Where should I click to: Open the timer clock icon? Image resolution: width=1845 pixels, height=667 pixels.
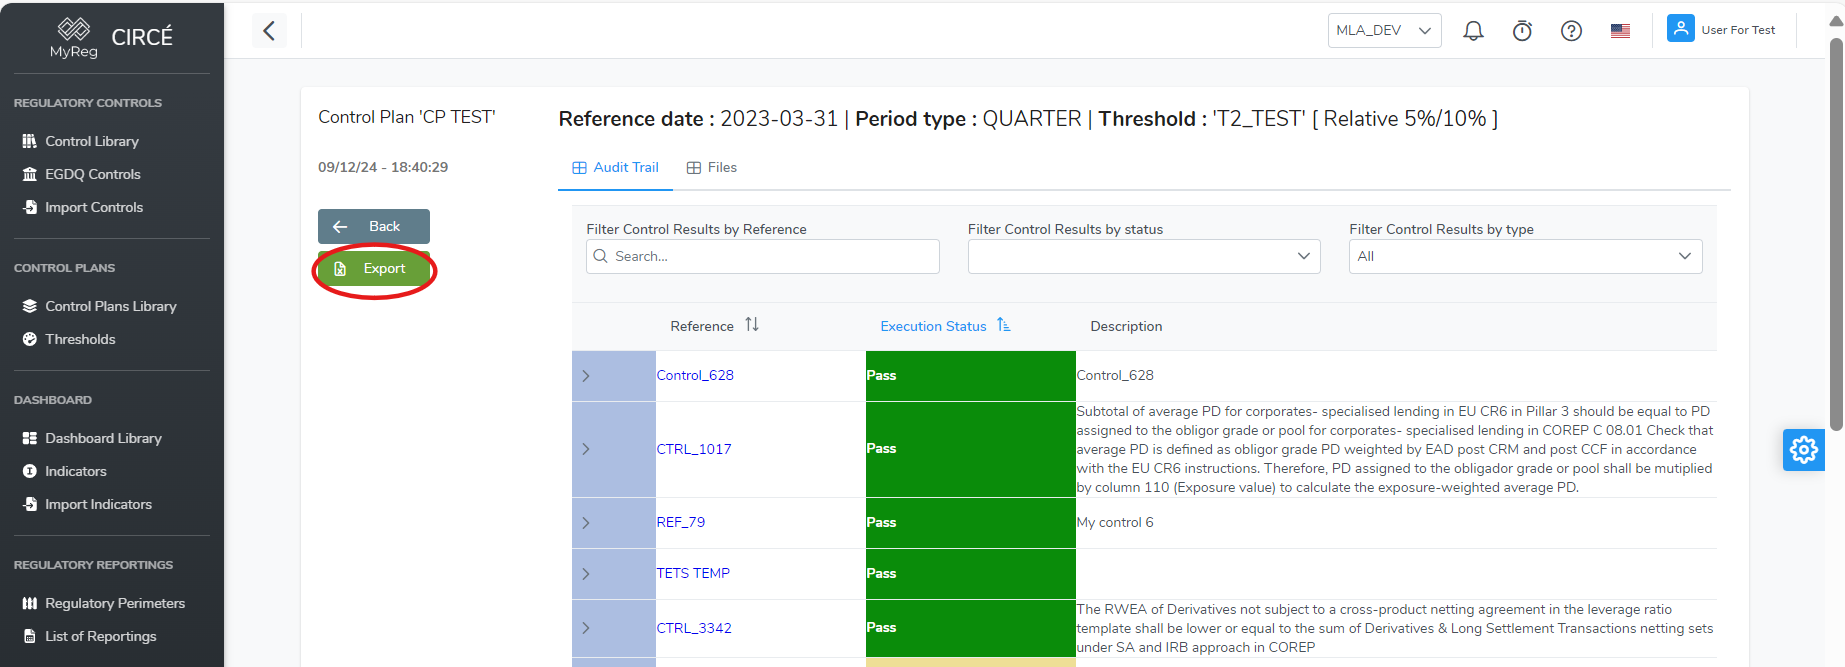pyautogui.click(x=1522, y=31)
